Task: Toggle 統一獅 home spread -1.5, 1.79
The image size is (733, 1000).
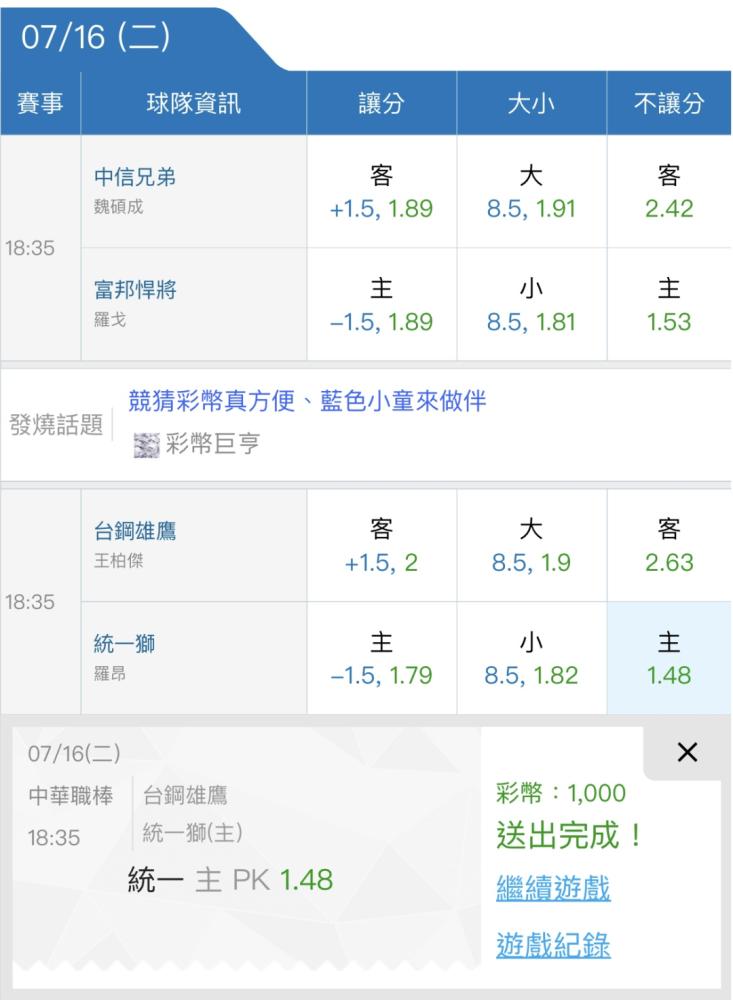Action: click(381, 658)
